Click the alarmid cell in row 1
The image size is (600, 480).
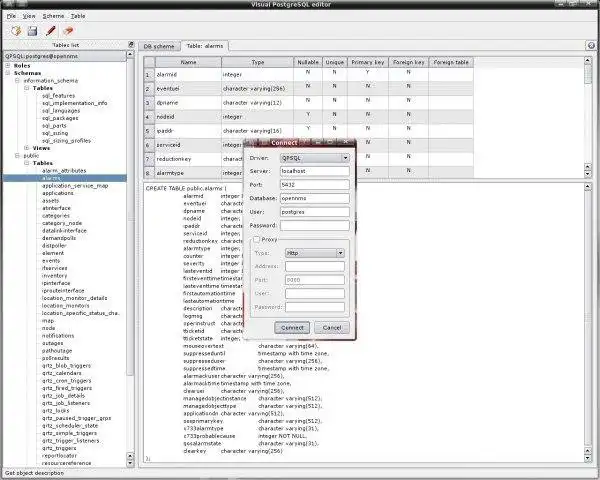(188, 74)
